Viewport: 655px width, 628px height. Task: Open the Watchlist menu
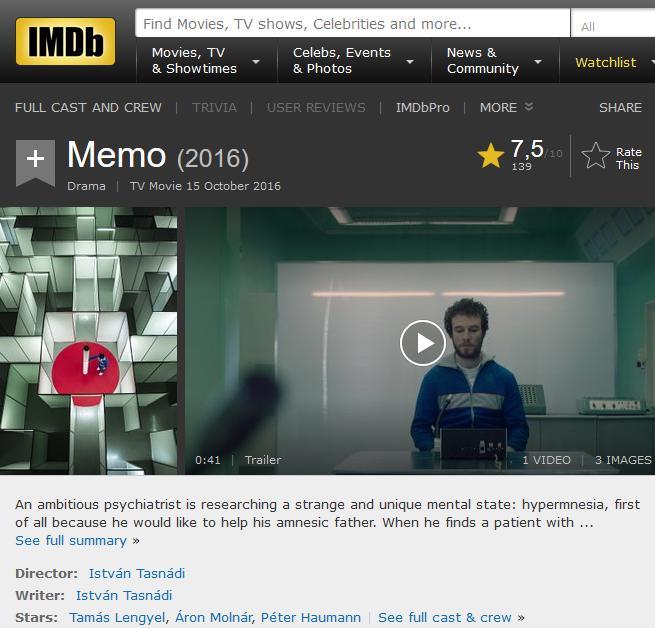(607, 62)
